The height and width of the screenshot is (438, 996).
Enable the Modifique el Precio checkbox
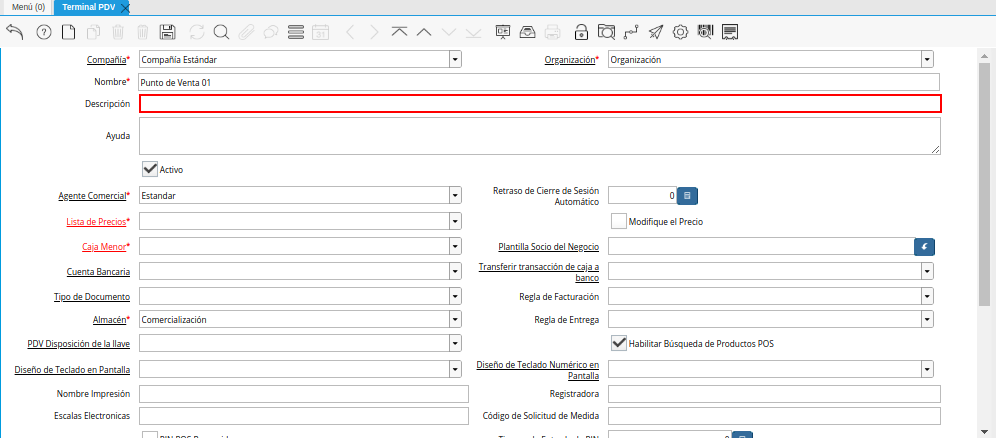[x=618, y=221]
